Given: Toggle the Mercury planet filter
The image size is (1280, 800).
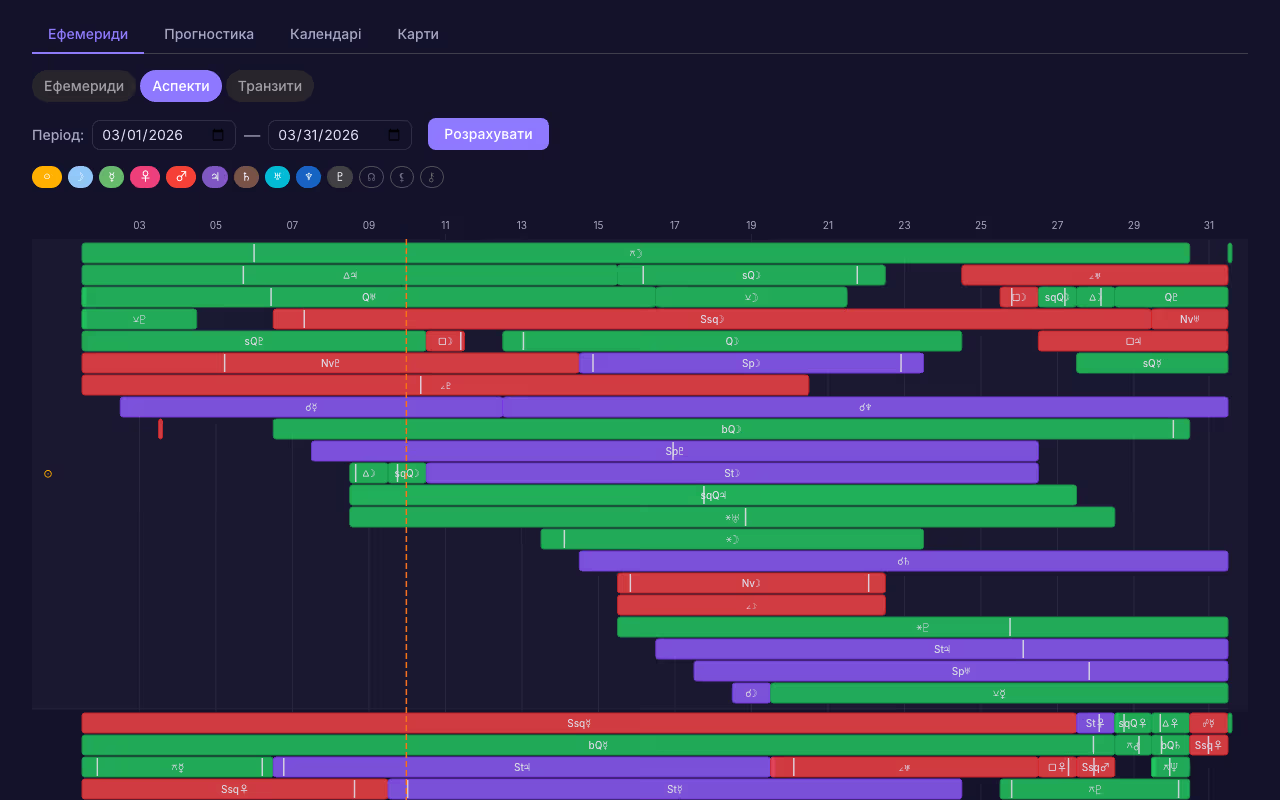Looking at the screenshot, I should coord(111,177).
